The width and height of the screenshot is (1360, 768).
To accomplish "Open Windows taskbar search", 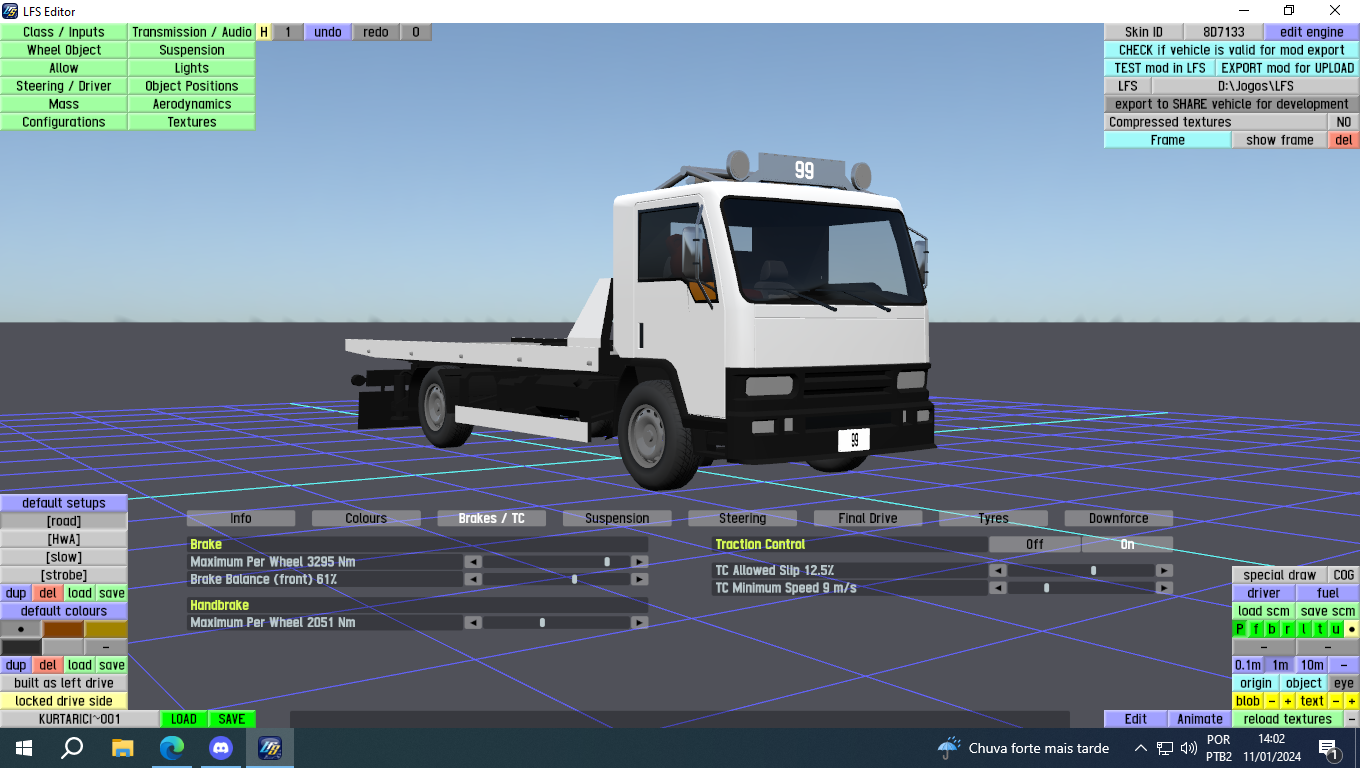I will coord(72,748).
